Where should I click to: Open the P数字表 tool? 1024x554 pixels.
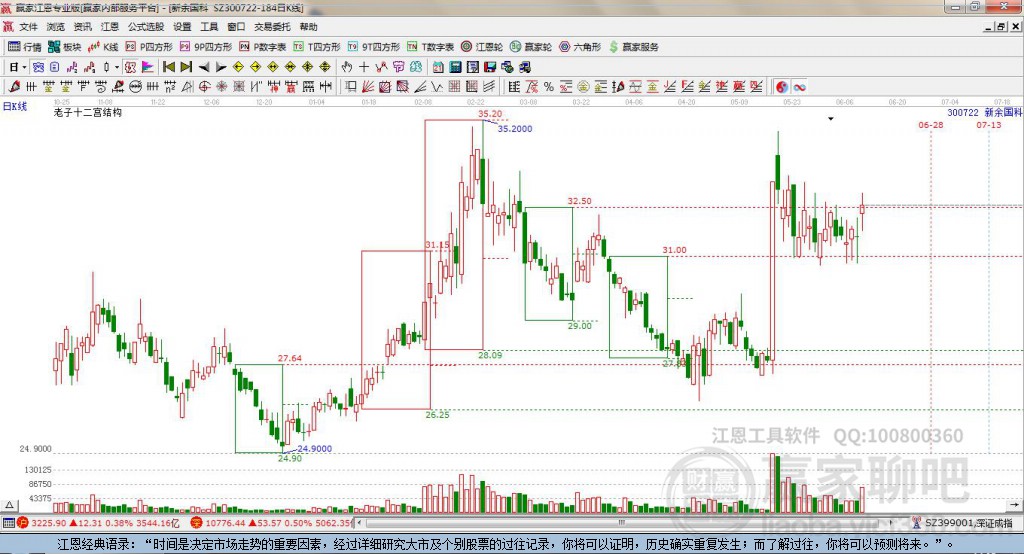[263, 47]
